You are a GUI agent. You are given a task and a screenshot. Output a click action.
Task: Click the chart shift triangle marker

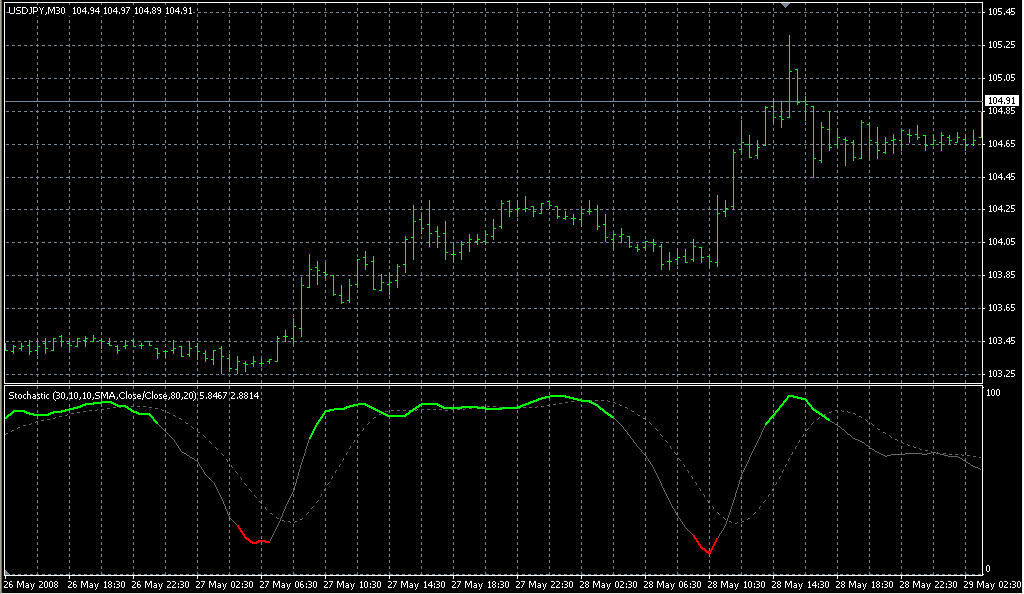point(787,6)
